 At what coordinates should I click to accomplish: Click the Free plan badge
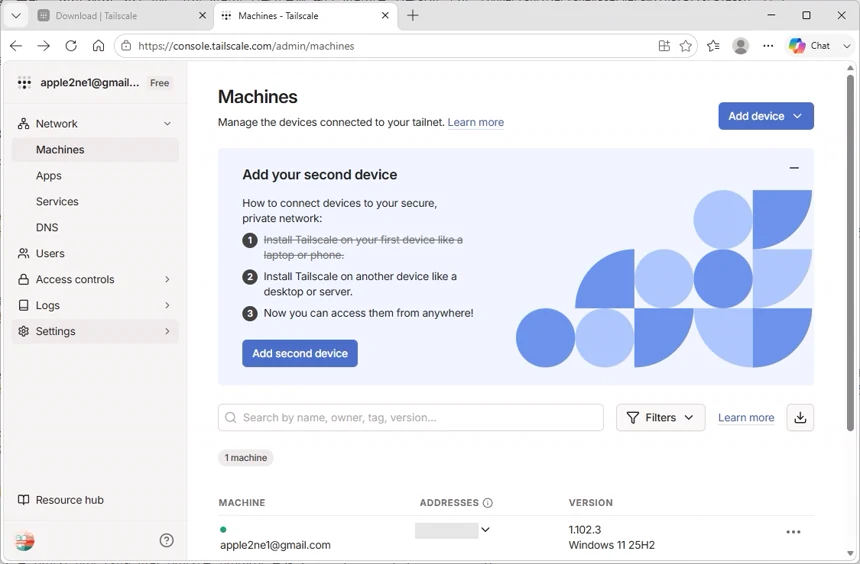click(x=160, y=83)
